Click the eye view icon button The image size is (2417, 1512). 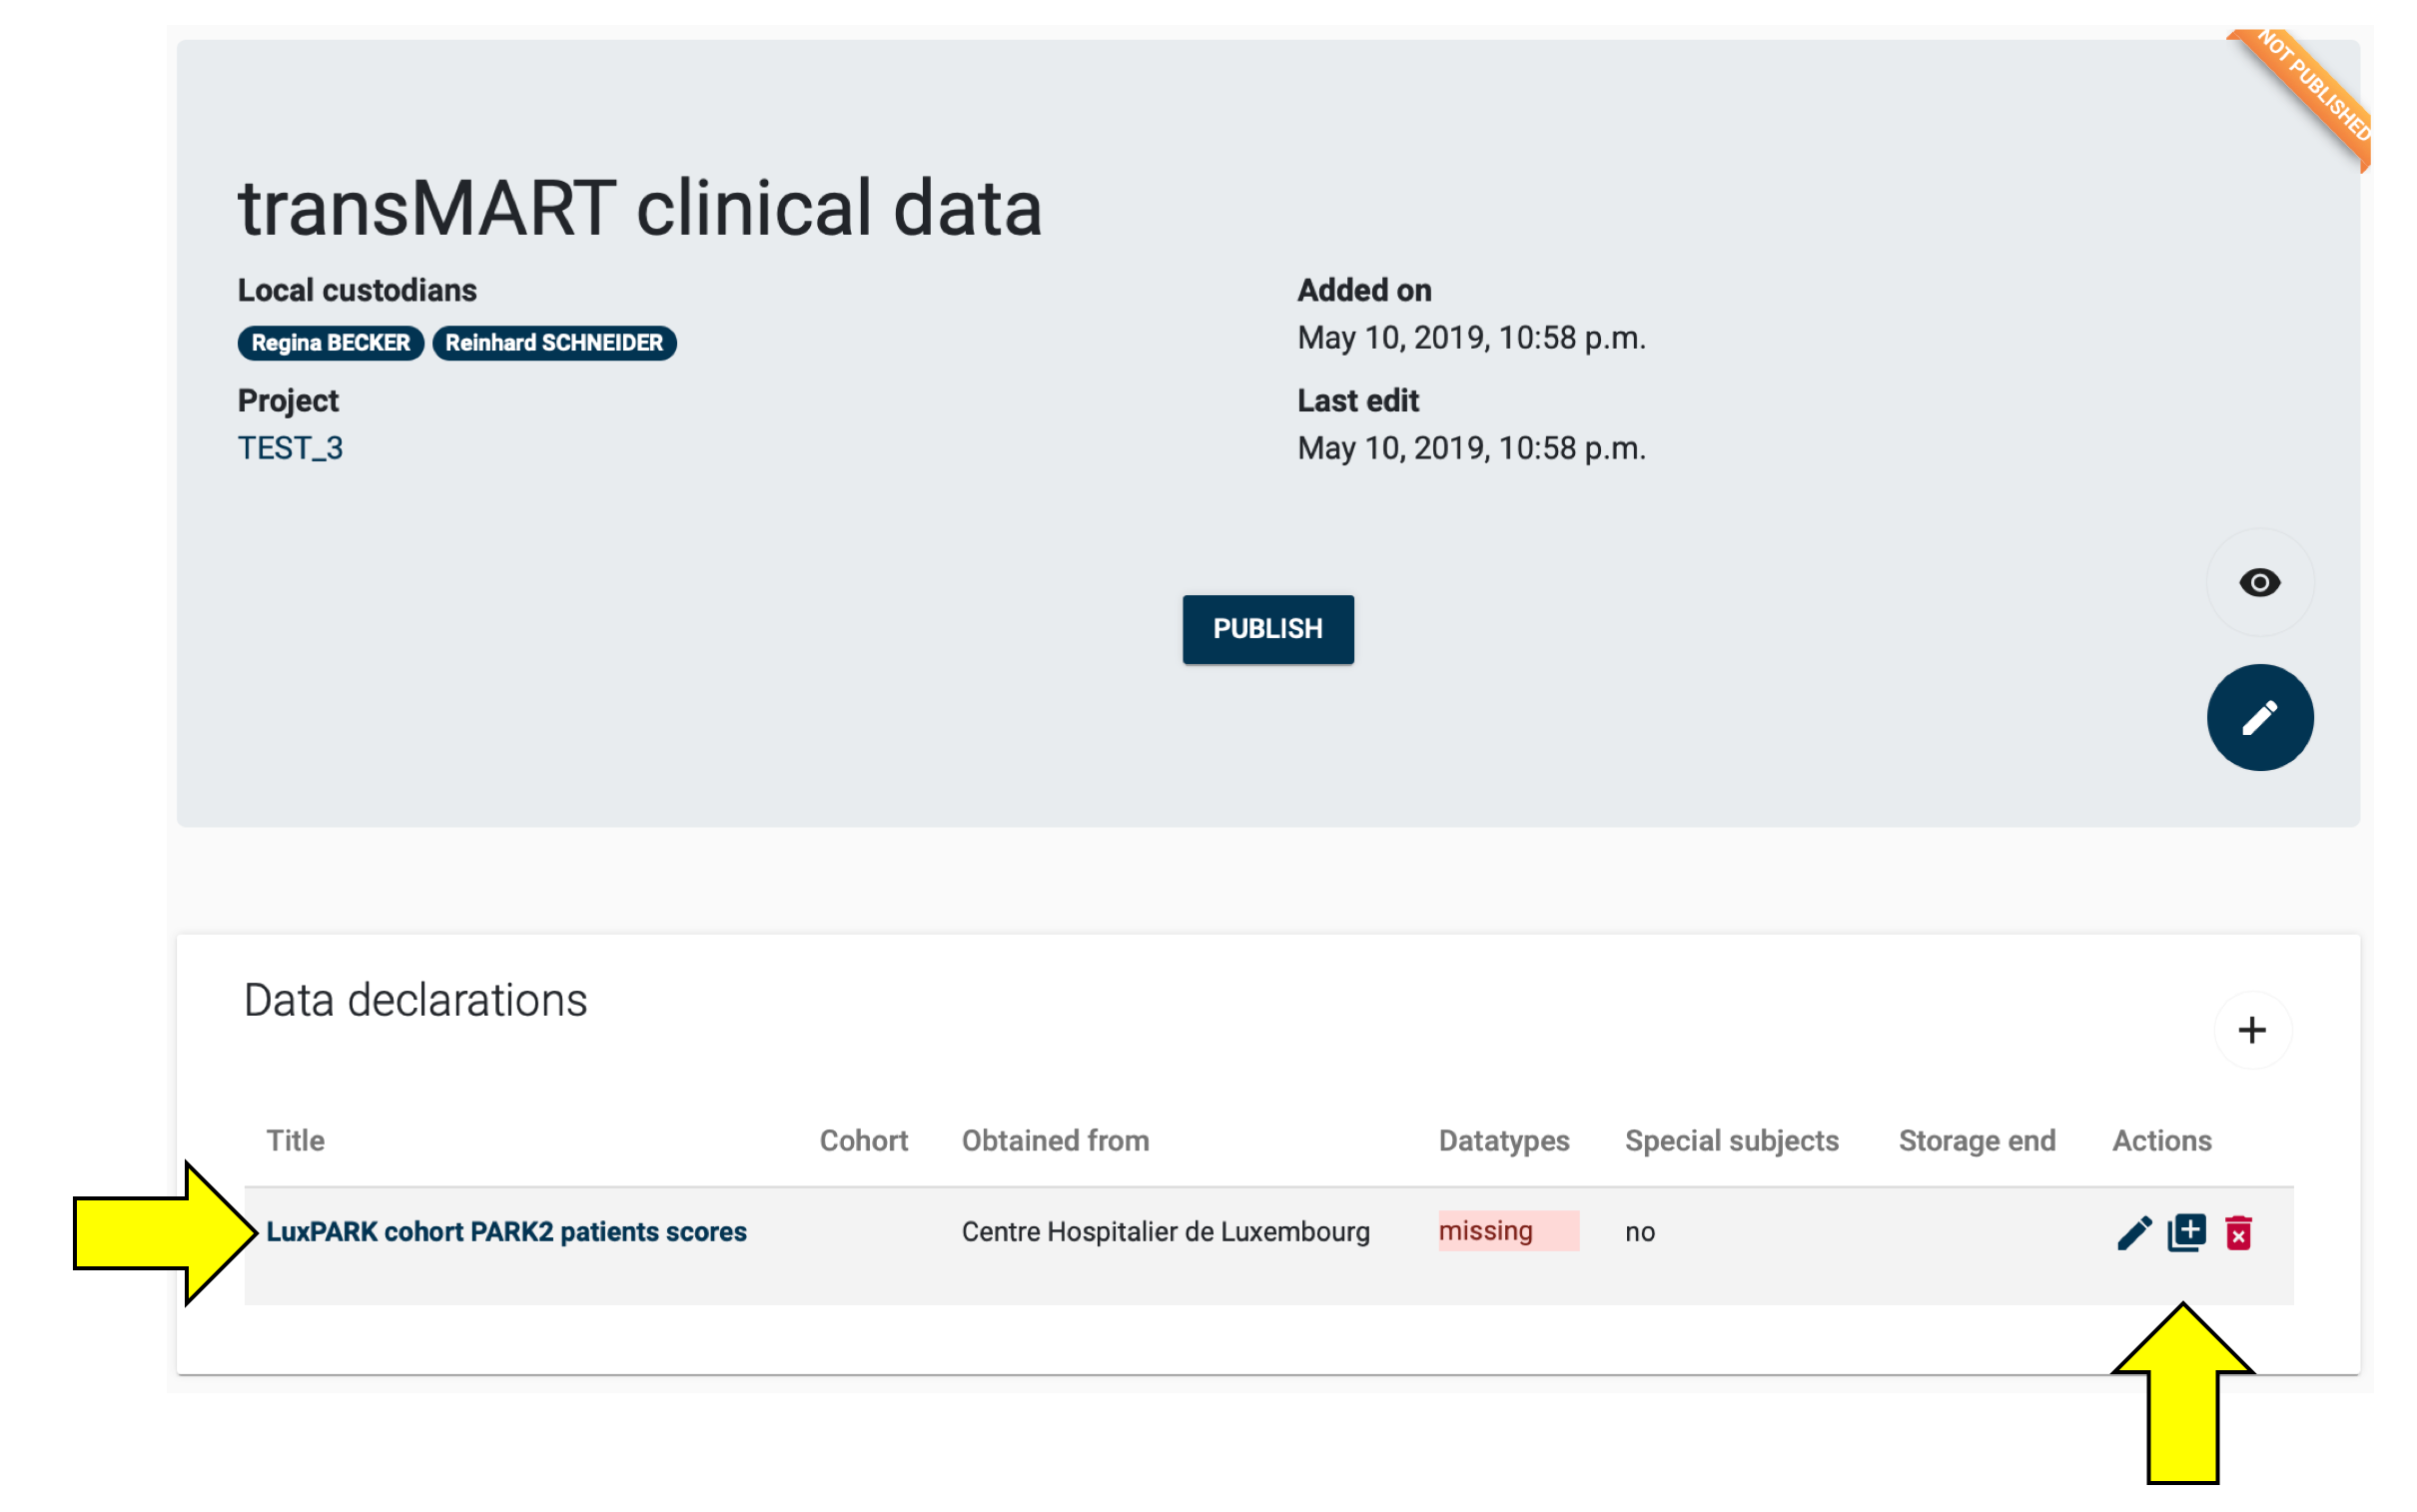pyautogui.click(x=2258, y=582)
